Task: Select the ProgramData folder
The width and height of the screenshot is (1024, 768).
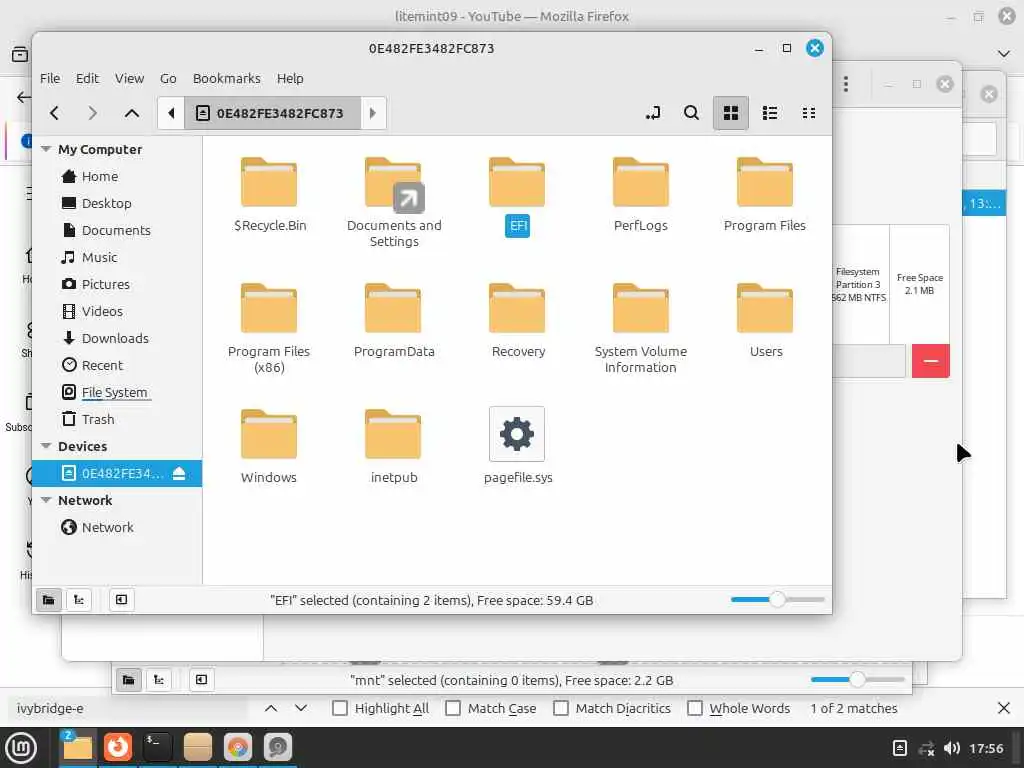Action: pyautogui.click(x=393, y=308)
